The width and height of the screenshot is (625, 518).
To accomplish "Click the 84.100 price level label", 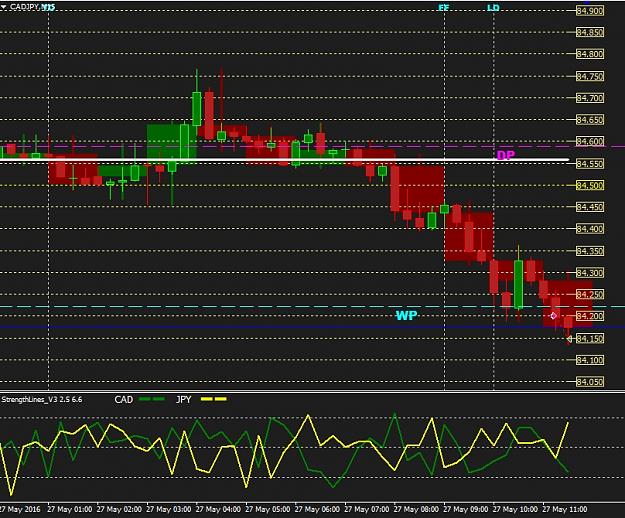I will (x=590, y=360).
